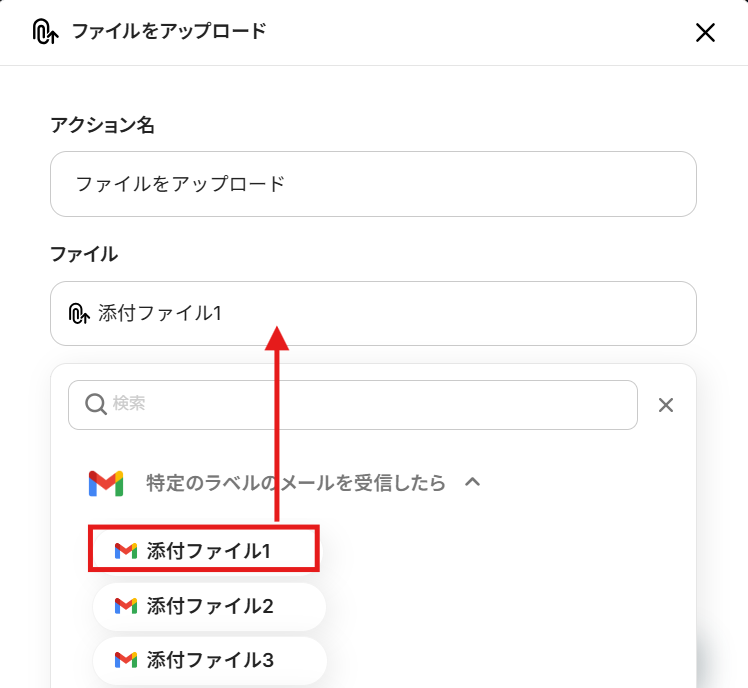The height and width of the screenshot is (688, 748).
Task: Click the large Gmail icon in trigger header
Action: click(x=106, y=483)
